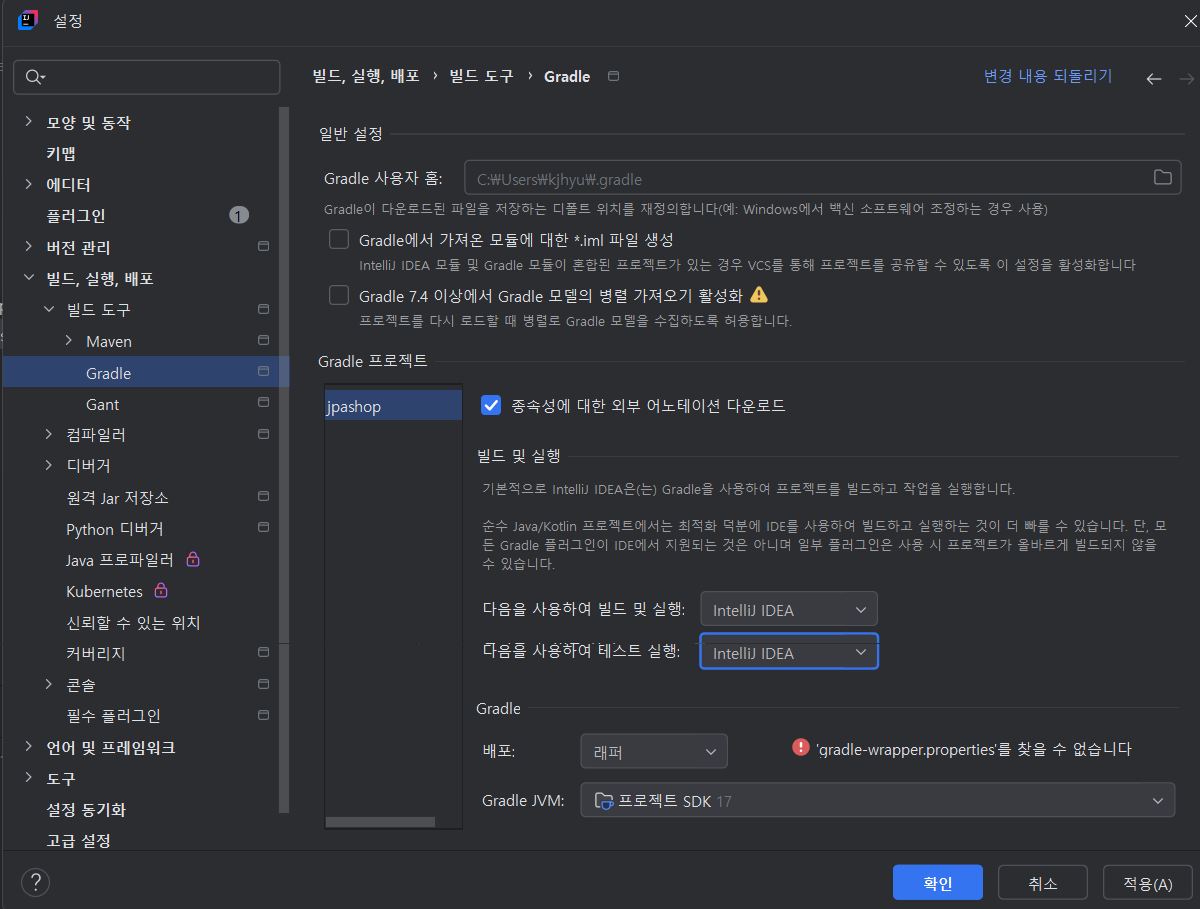Click the project marker icon on 커버리지 row
The width and height of the screenshot is (1200, 909).
(263, 652)
